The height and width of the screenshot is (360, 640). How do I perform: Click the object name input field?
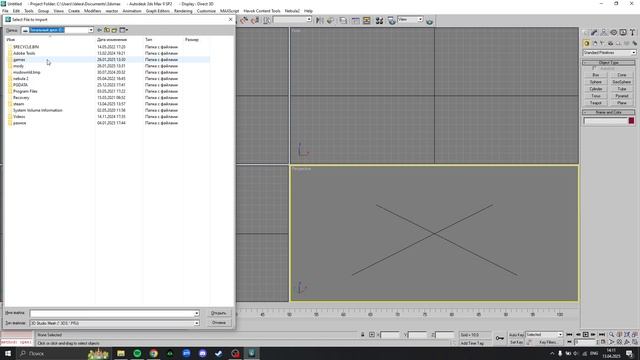pyautogui.click(x=605, y=121)
